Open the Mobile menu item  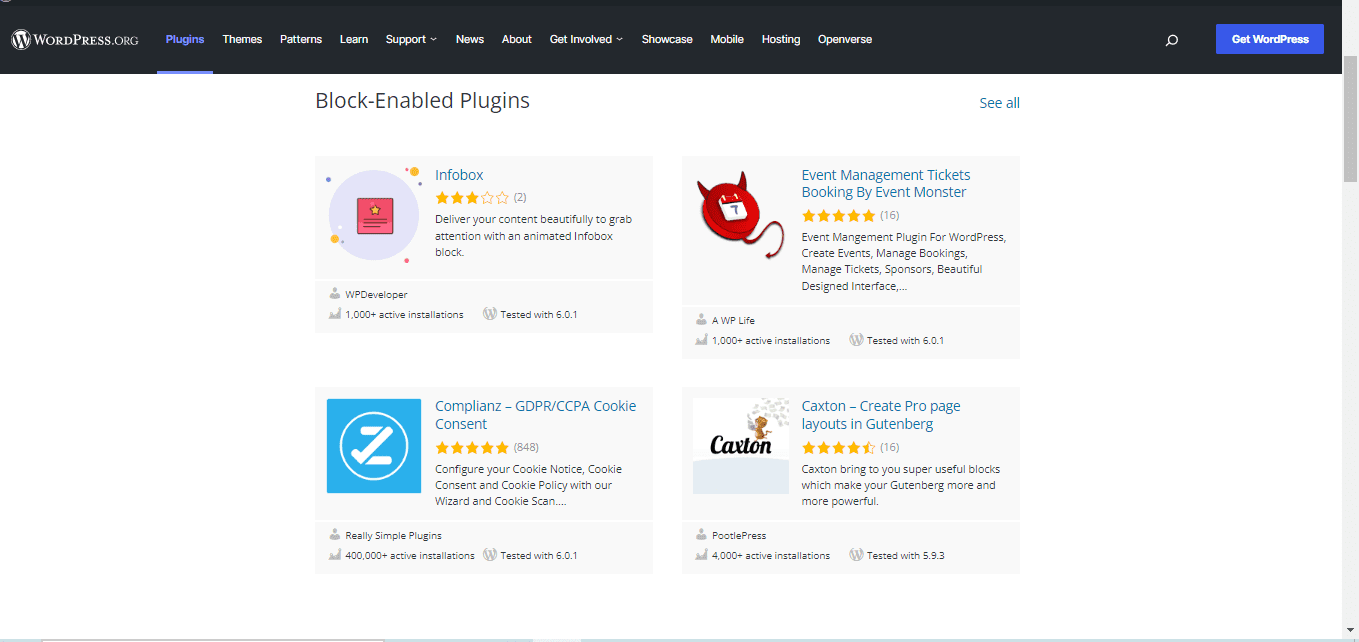727,40
